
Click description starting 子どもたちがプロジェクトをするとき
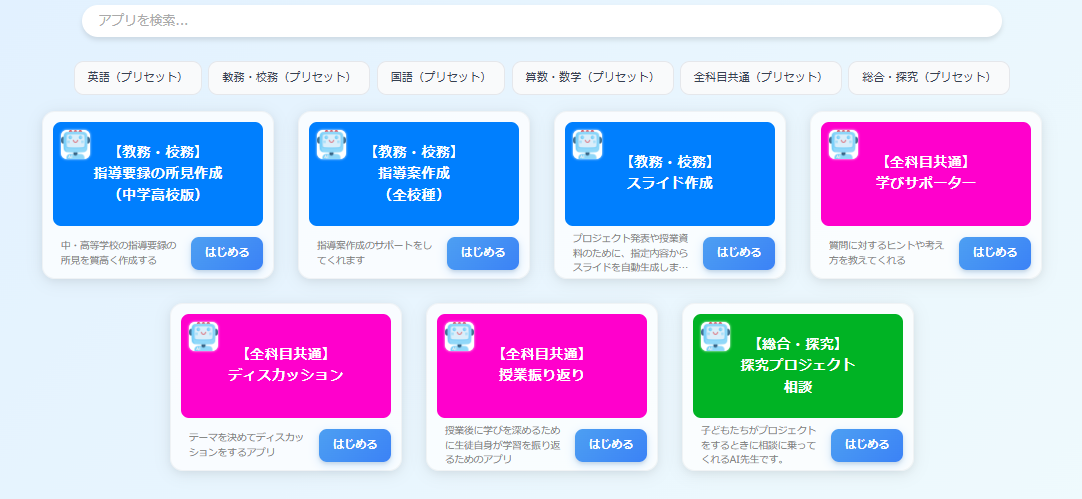pyautogui.click(x=759, y=444)
